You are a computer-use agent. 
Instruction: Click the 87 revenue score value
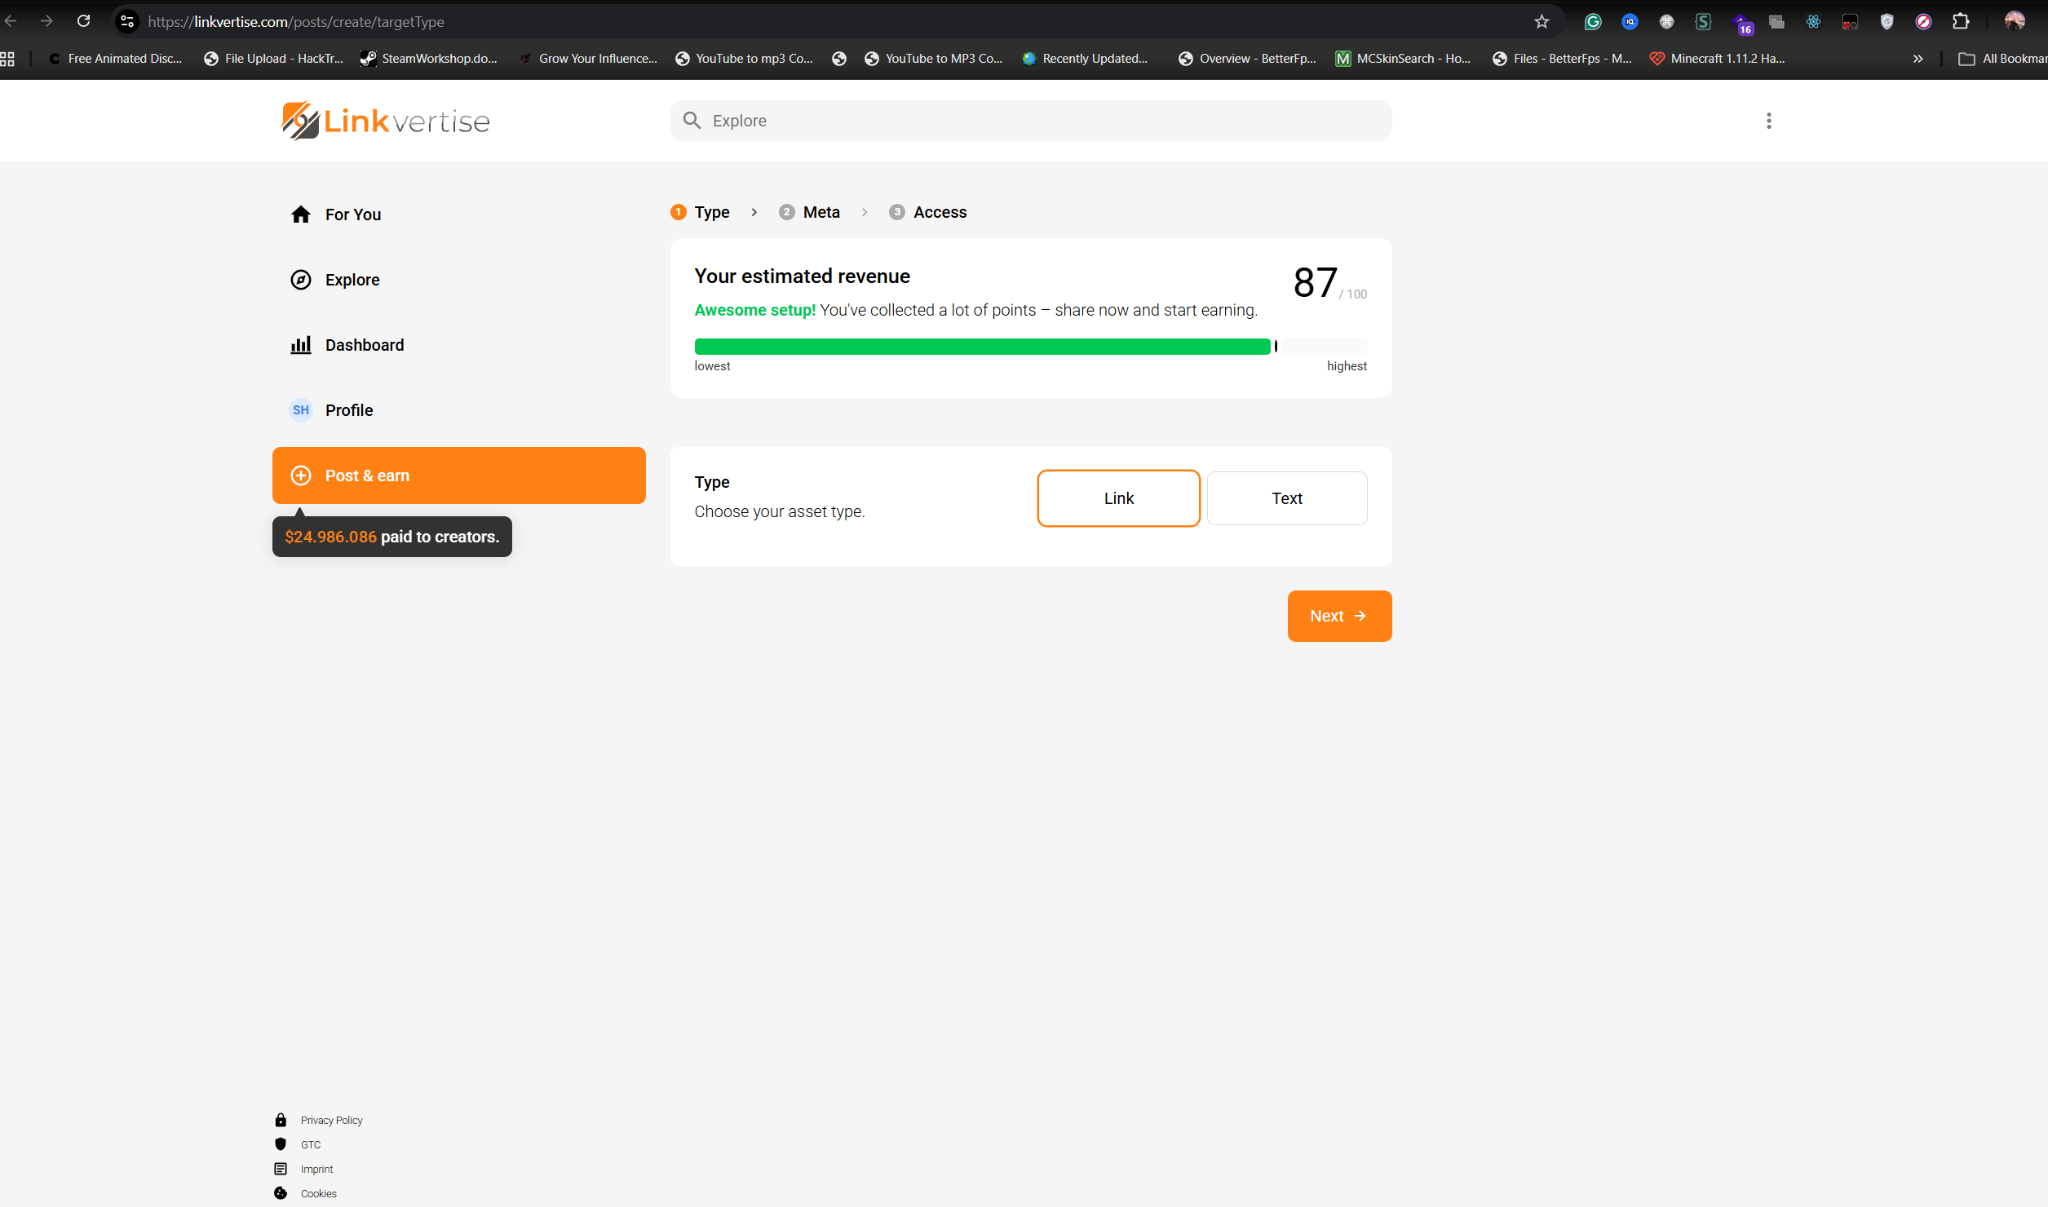pos(1315,283)
